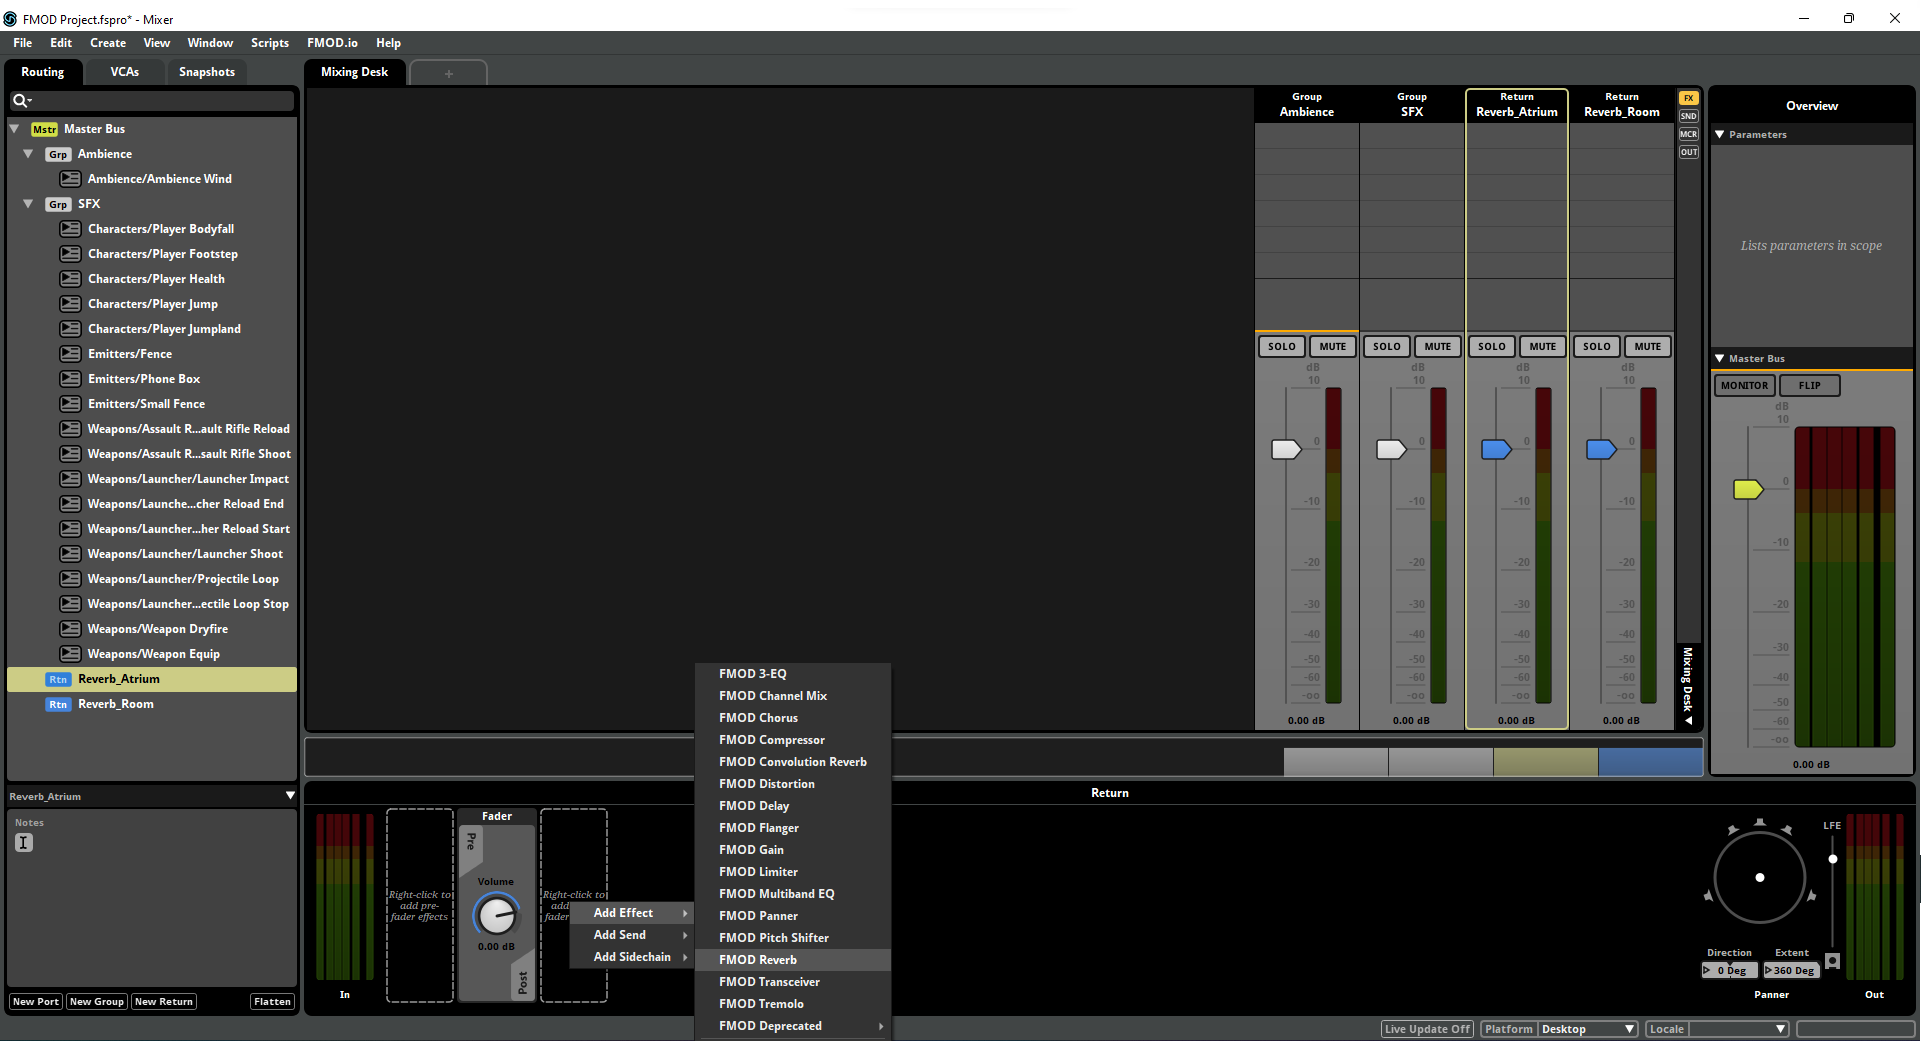This screenshot has height=1041, width=1921.
Task: Click the Live Update Off button
Action: pyautogui.click(x=1428, y=1029)
